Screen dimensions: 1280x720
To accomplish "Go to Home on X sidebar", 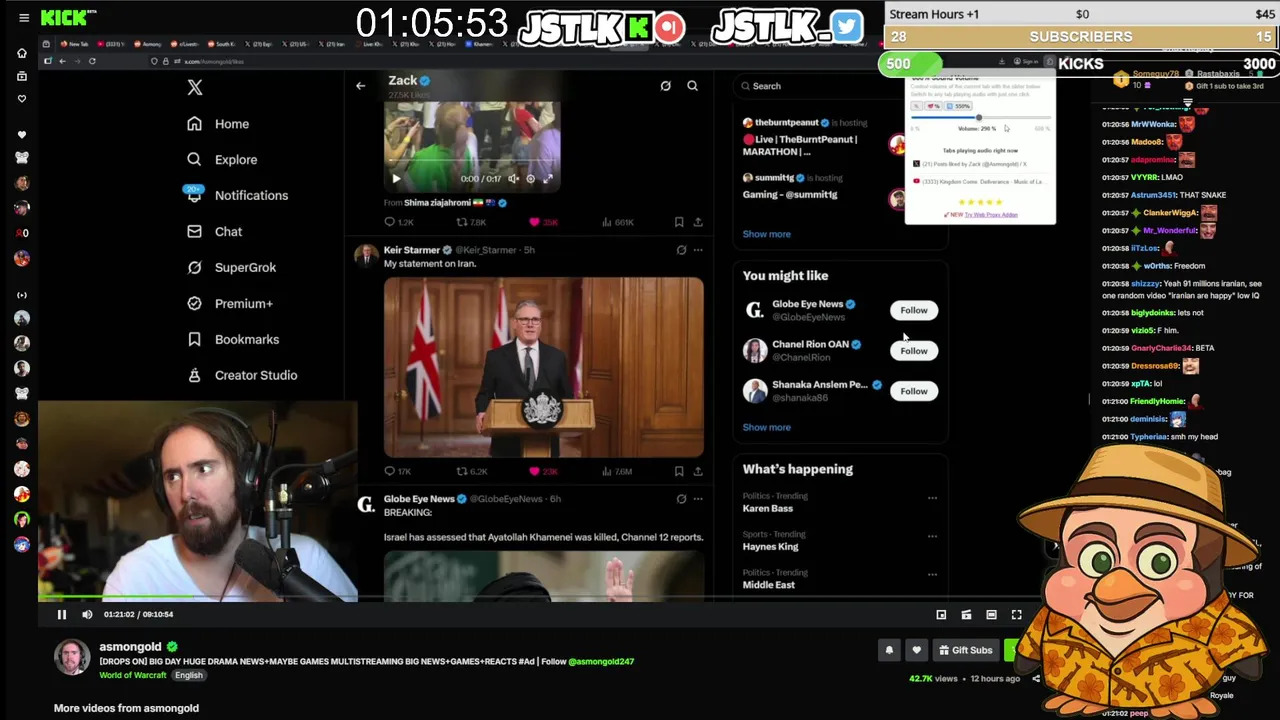I will pyautogui.click(x=218, y=124).
